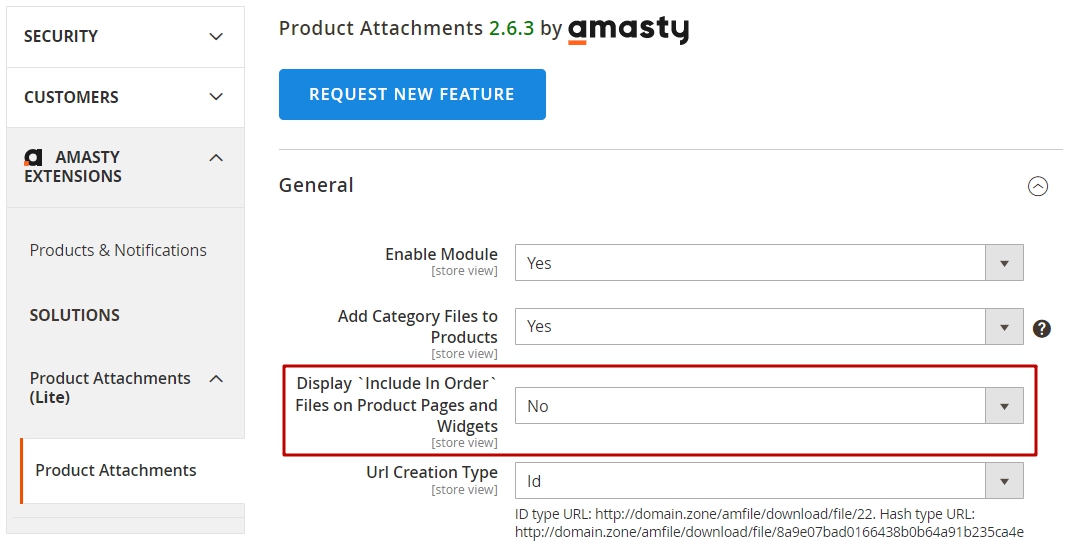Click the Amasty icon beside AMASTY EXTENSIONS
Image resolution: width=1068 pixels, height=546 pixels.
pos(33,157)
